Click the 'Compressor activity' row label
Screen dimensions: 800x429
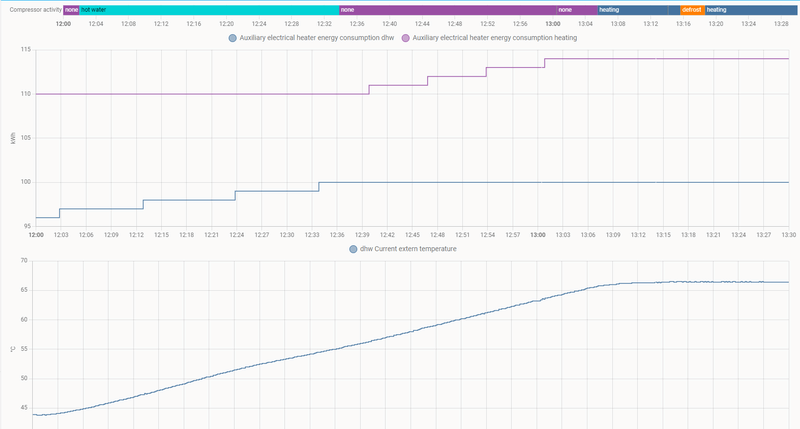[36, 10]
